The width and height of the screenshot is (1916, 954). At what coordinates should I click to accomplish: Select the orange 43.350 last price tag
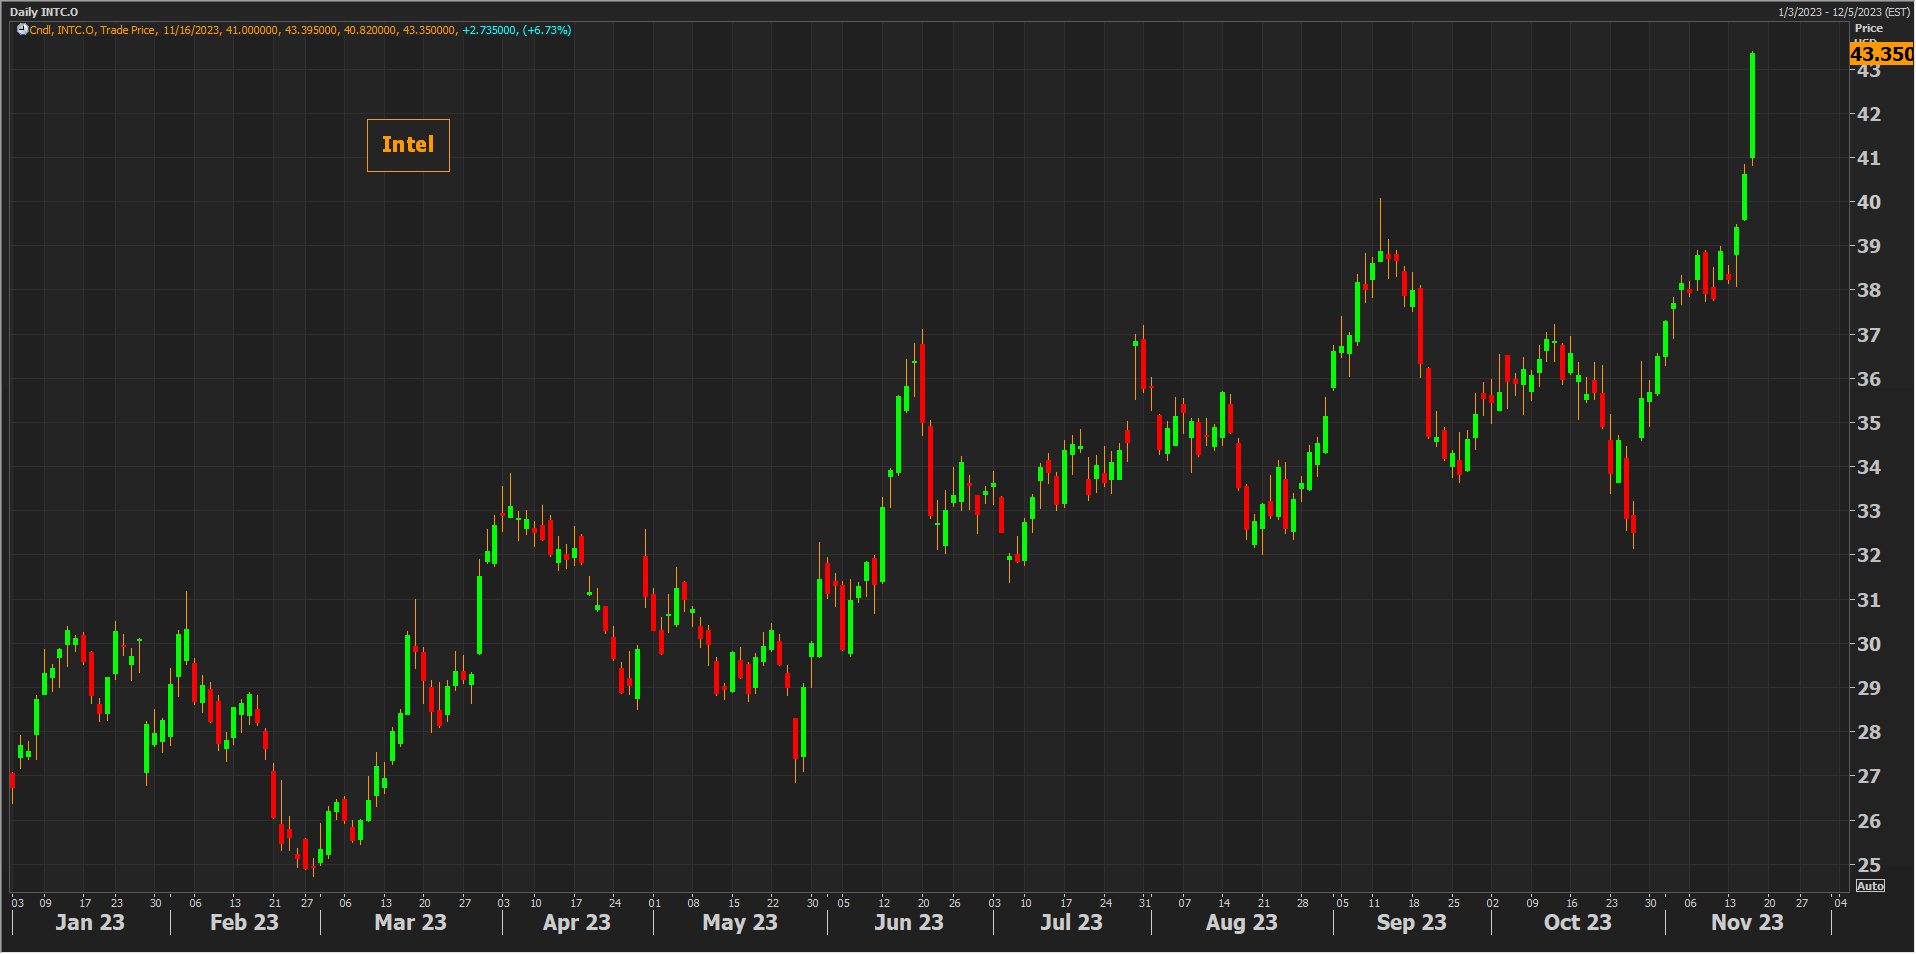[1880, 54]
